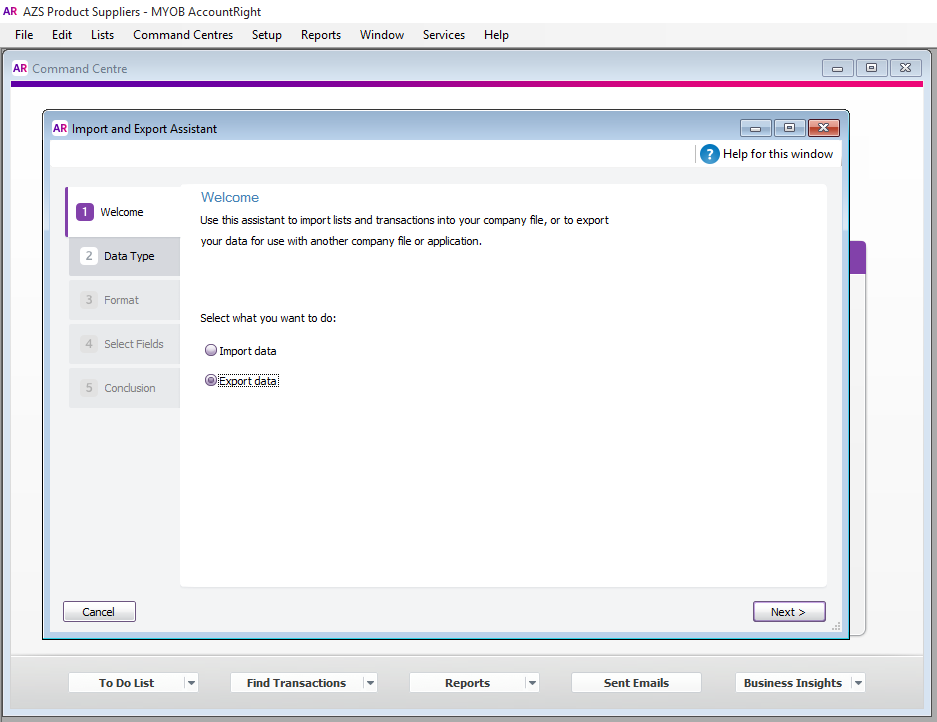The image size is (937, 722).
Task: Click Help for this window link
Action: [777, 154]
